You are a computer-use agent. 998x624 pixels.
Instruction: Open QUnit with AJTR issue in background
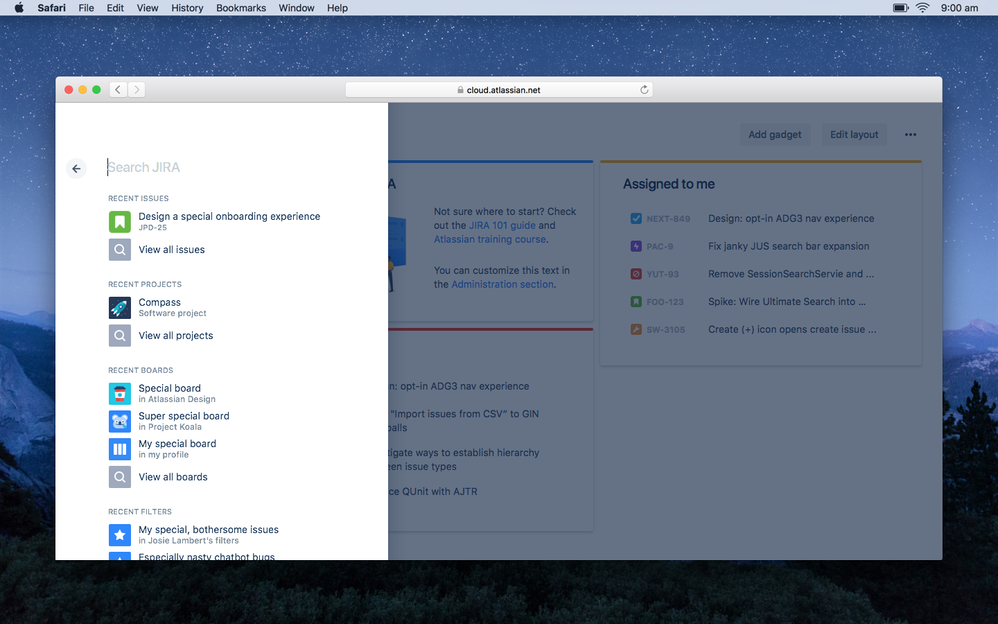433,492
